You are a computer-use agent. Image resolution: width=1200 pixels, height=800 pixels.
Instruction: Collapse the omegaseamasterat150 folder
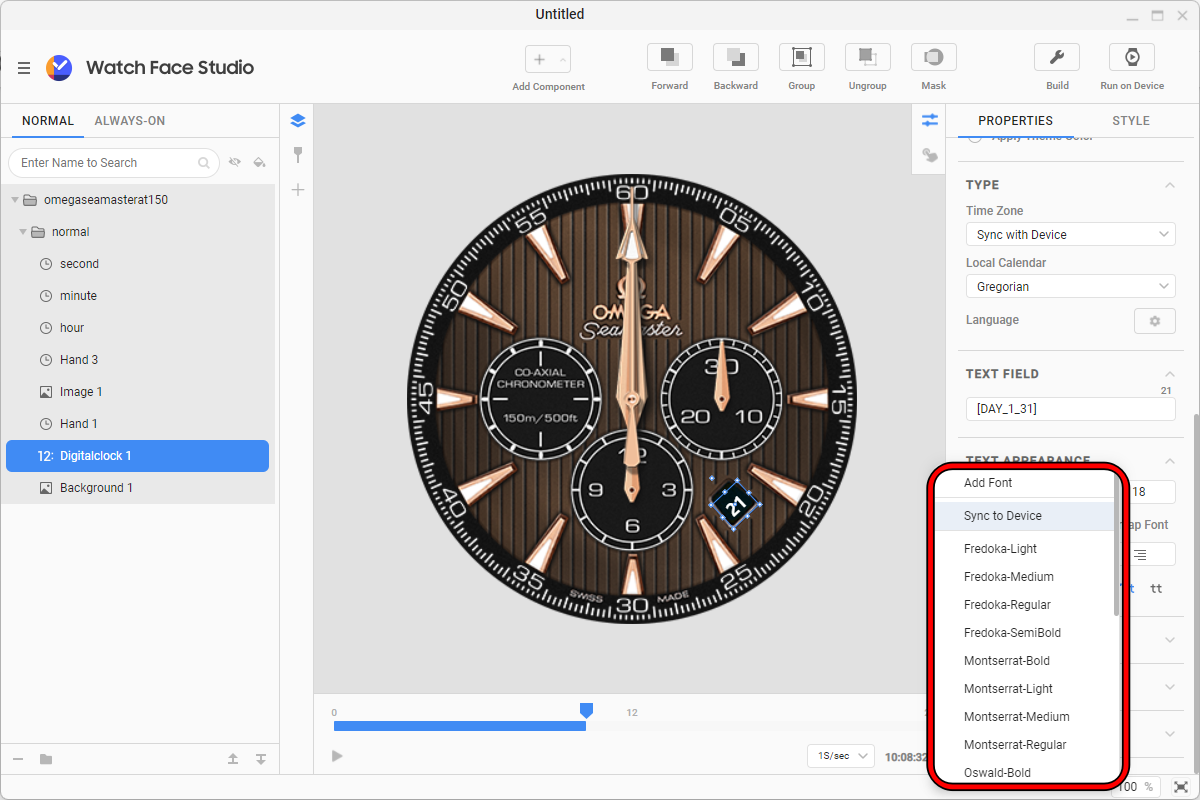click(x=15, y=200)
